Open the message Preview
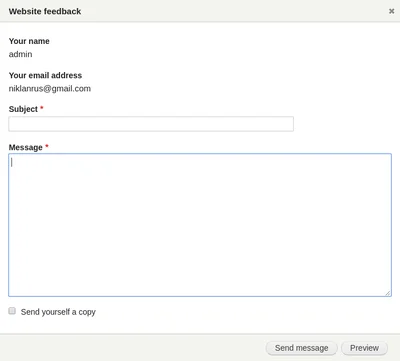 pos(364,348)
